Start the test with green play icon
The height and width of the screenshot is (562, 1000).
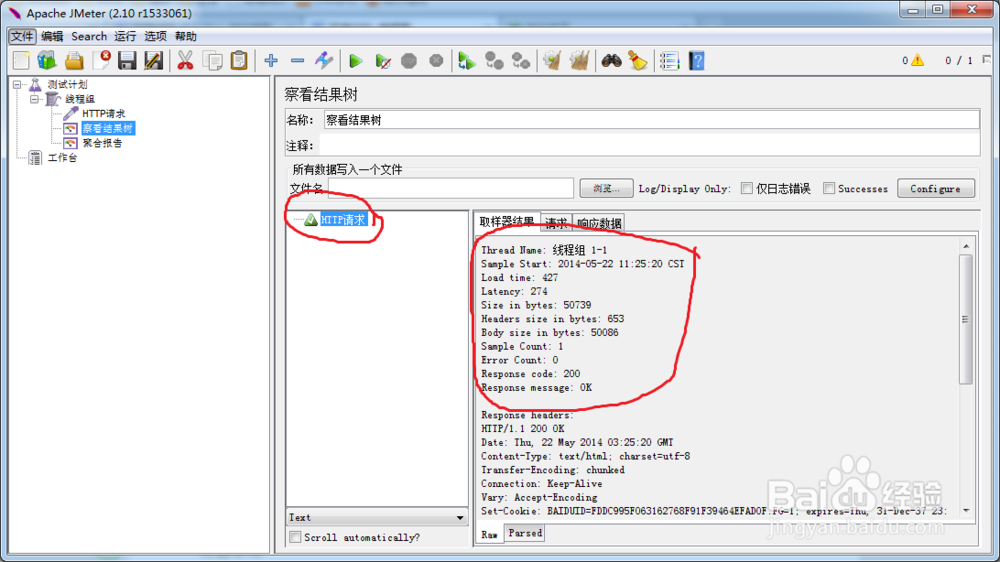tap(356, 61)
